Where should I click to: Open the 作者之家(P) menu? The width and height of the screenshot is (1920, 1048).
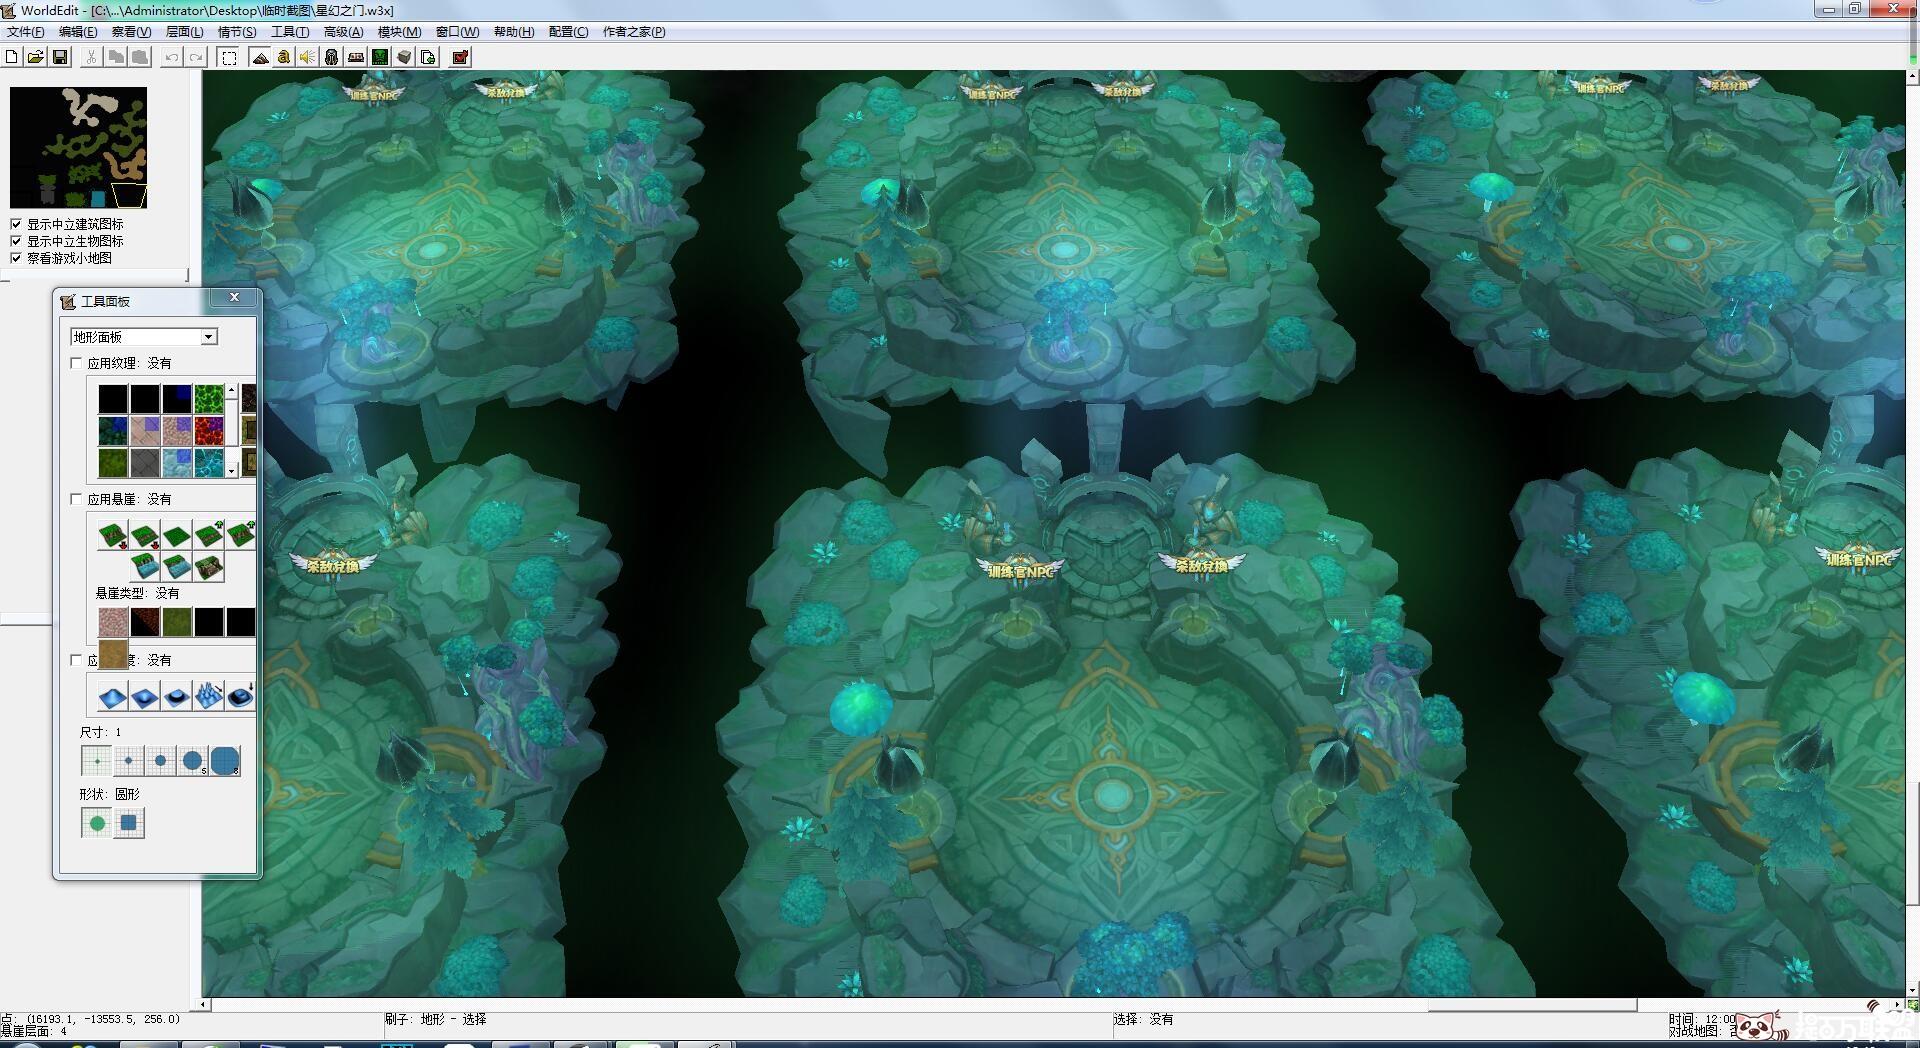[633, 32]
